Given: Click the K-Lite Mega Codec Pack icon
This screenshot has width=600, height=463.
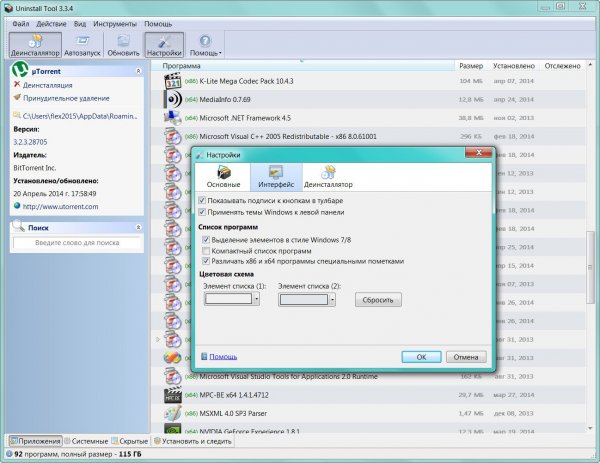Looking at the screenshot, I should (173, 81).
